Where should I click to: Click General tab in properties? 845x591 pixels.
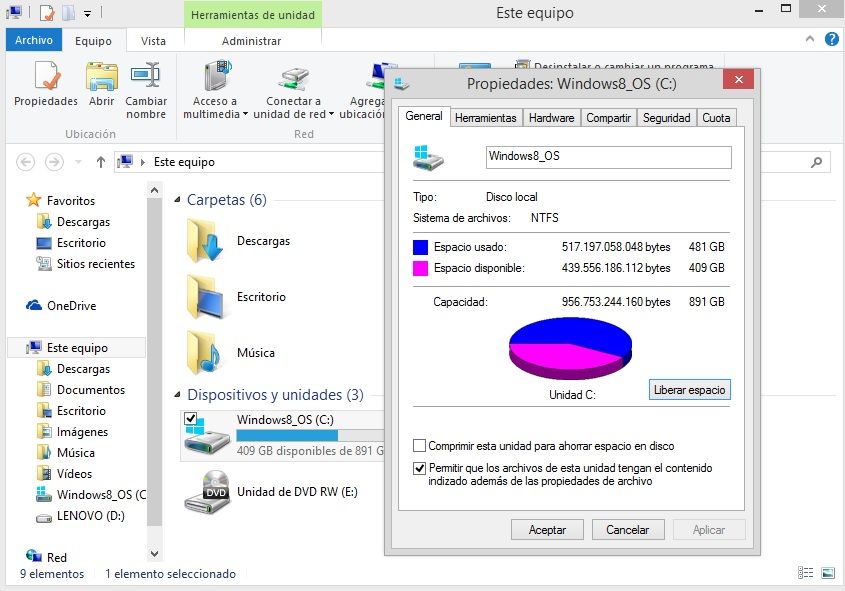coord(424,116)
